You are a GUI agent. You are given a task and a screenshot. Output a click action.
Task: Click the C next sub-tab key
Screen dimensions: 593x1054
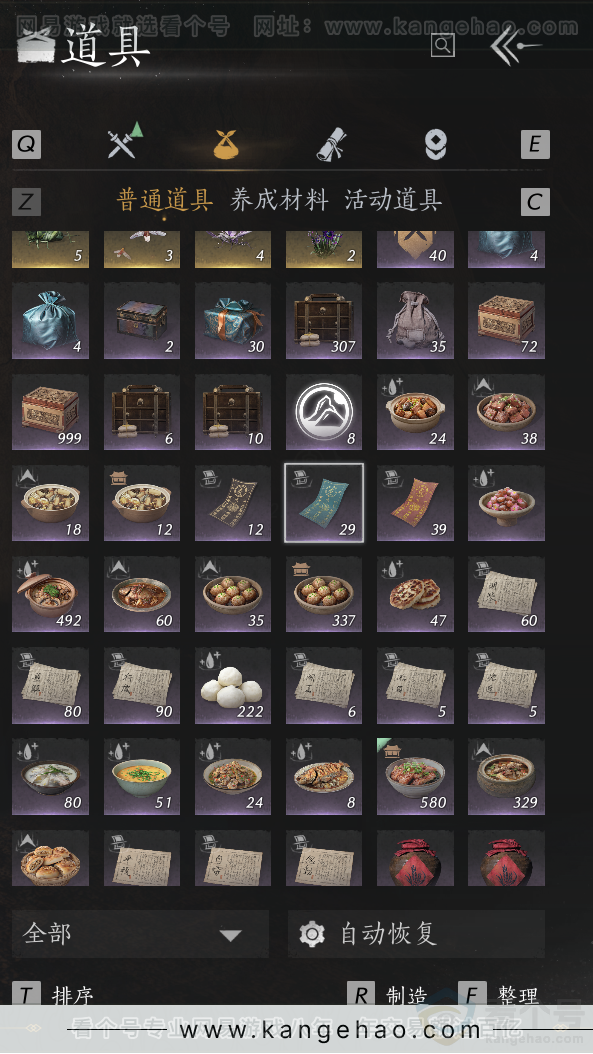[x=535, y=202]
